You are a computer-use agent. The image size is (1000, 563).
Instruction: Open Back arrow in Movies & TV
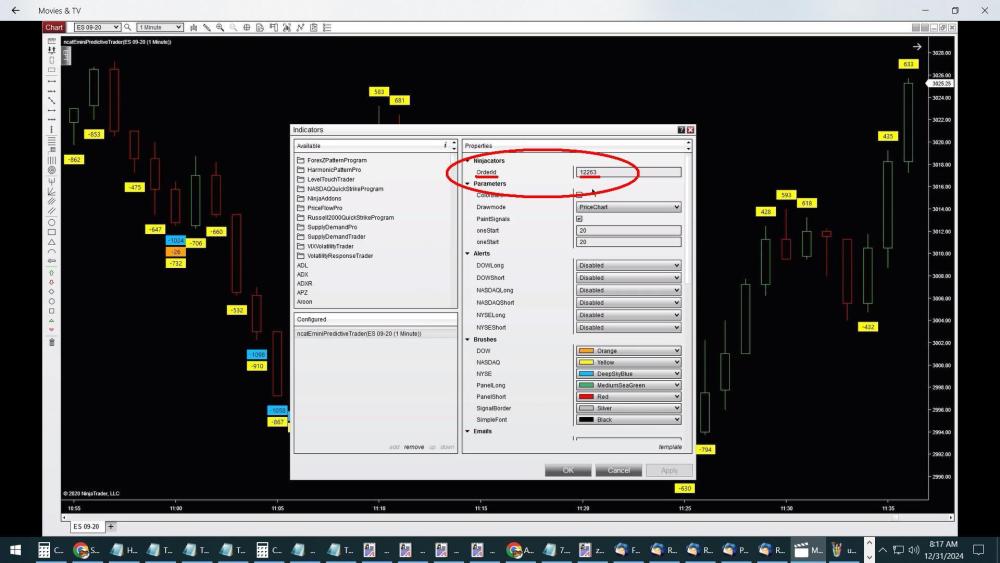tap(15, 10)
